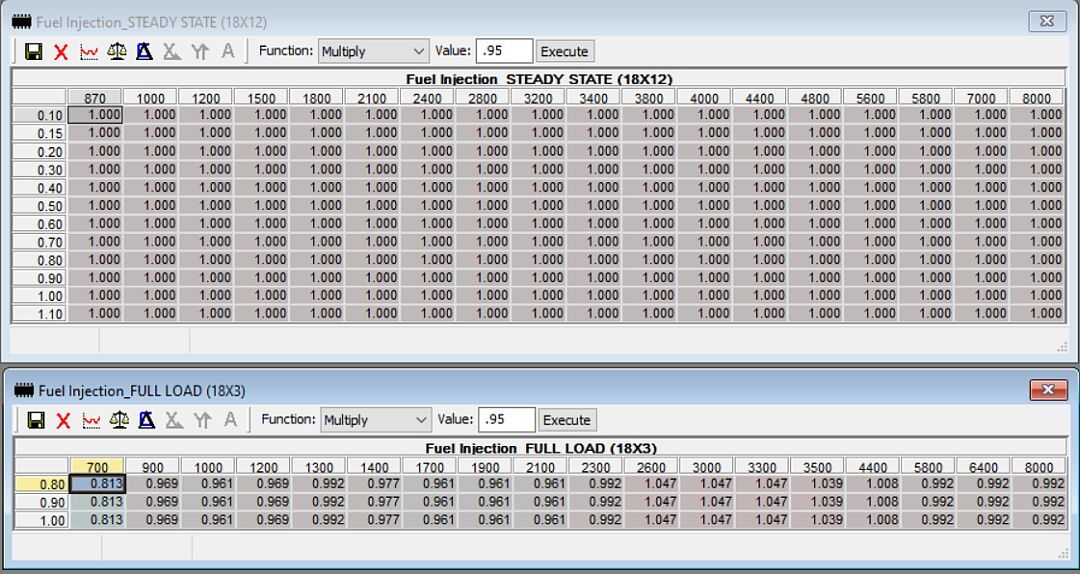The image size is (1080, 574).
Task: Select the 6400 column header in FULL LOAD
Action: pyautogui.click(x=984, y=467)
